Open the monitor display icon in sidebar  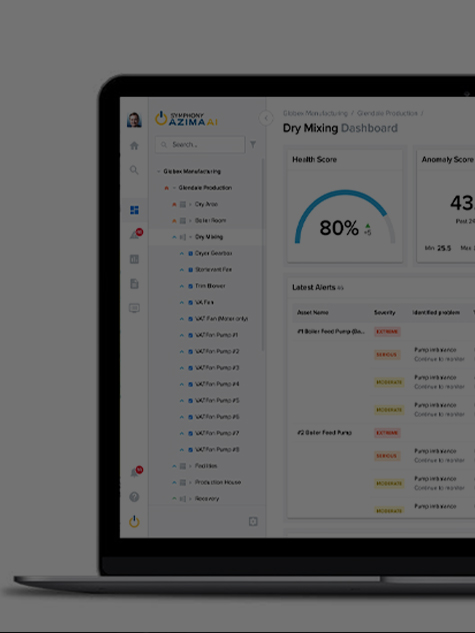tap(134, 308)
